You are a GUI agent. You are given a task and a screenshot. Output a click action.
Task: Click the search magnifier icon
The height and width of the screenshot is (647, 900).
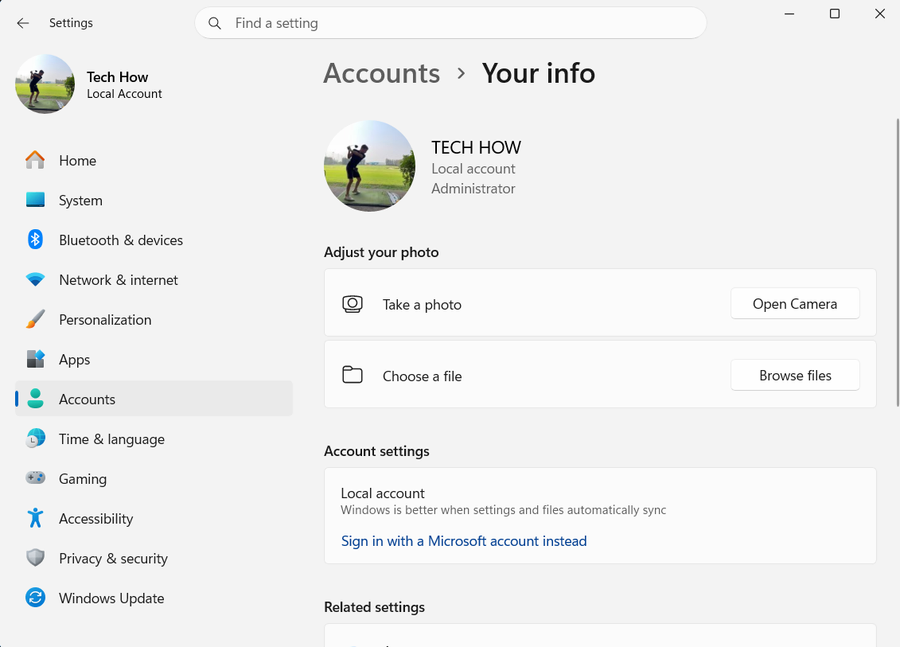pos(215,23)
